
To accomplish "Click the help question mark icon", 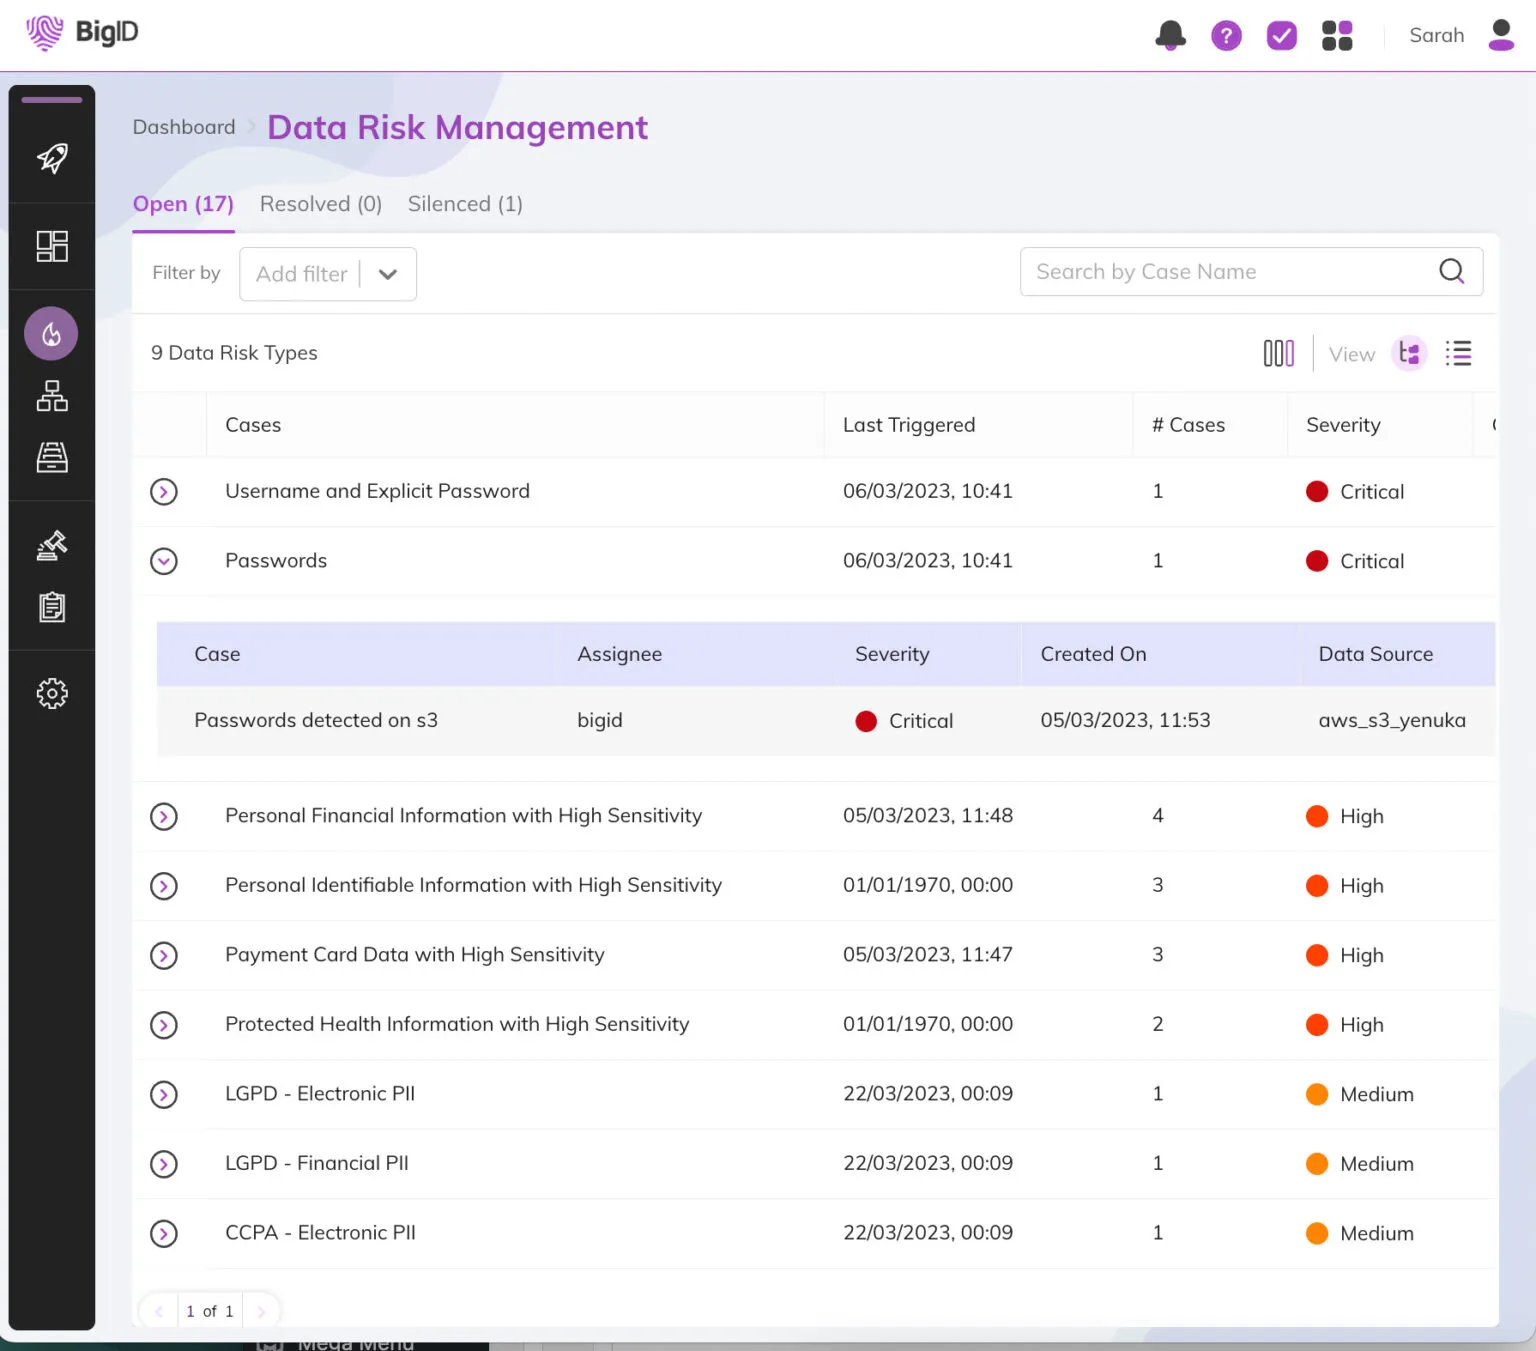I will pos(1226,36).
